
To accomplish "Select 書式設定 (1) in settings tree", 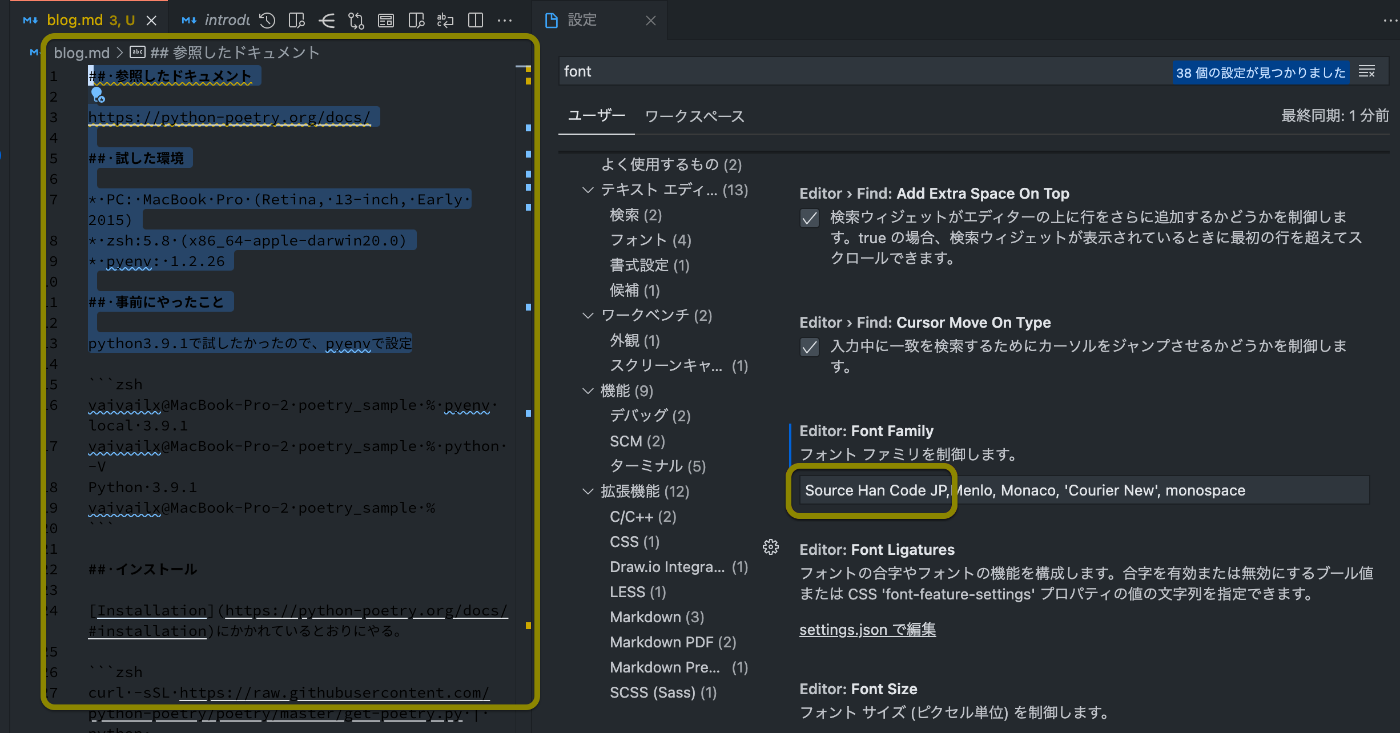I will 650,265.
